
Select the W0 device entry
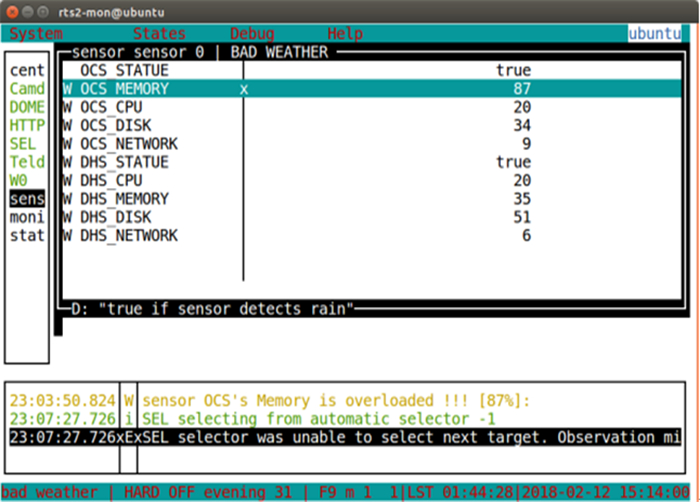point(19,180)
